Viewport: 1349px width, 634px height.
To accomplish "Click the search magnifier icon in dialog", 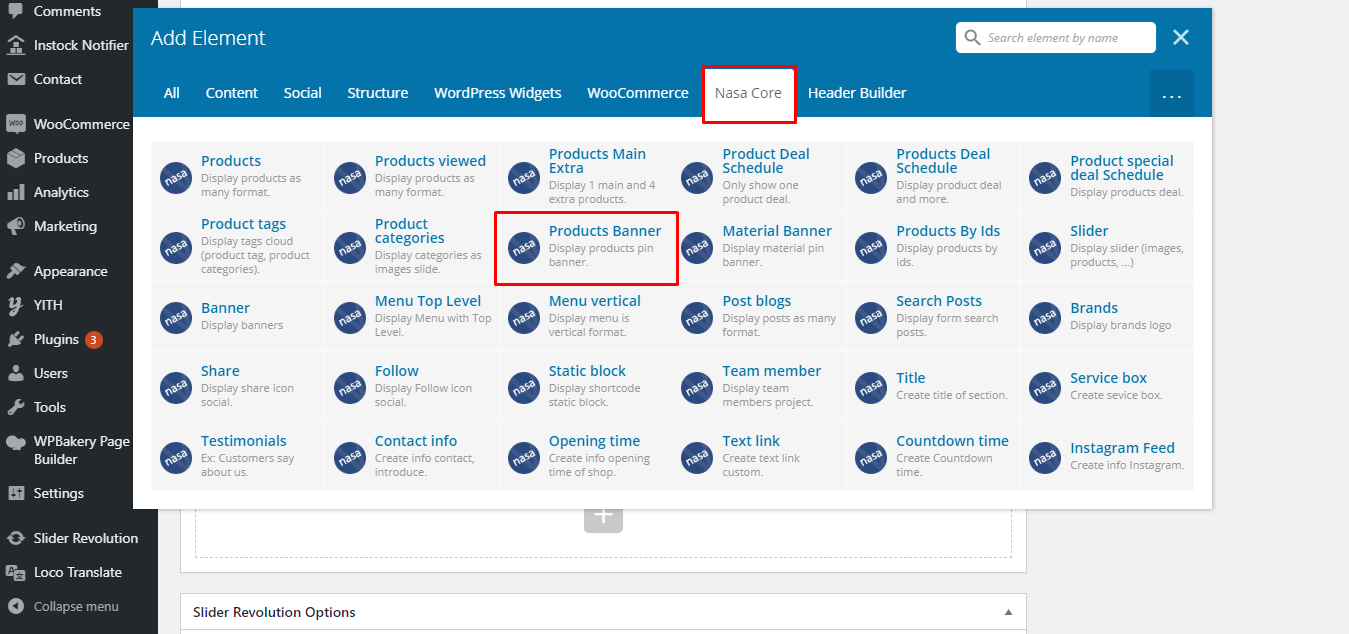I will pos(973,38).
